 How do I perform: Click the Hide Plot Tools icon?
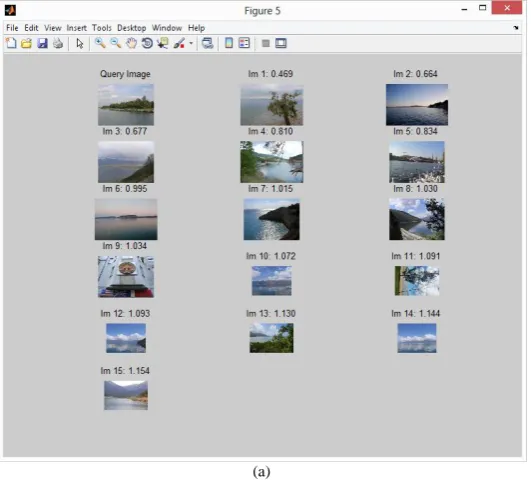[266, 43]
